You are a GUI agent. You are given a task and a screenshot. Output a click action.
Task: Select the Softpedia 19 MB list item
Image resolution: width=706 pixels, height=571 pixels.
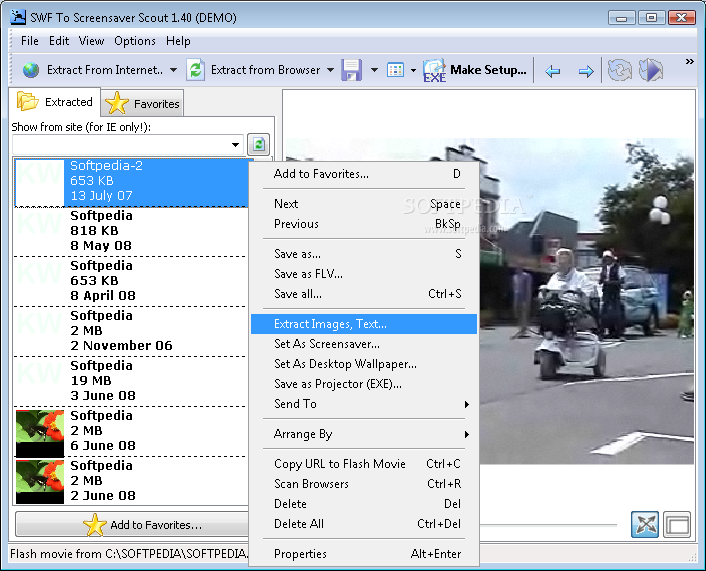(x=131, y=381)
